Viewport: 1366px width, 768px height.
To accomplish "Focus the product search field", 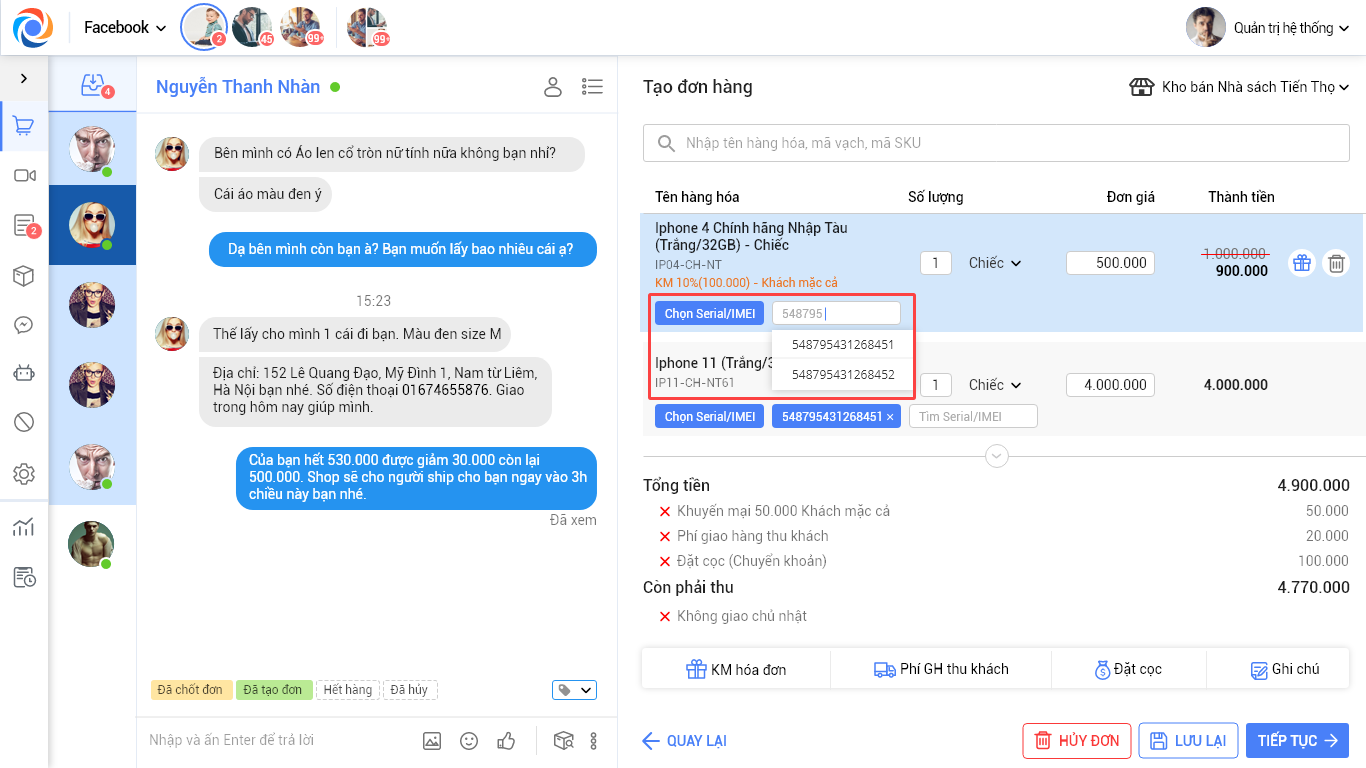I will [x=996, y=143].
